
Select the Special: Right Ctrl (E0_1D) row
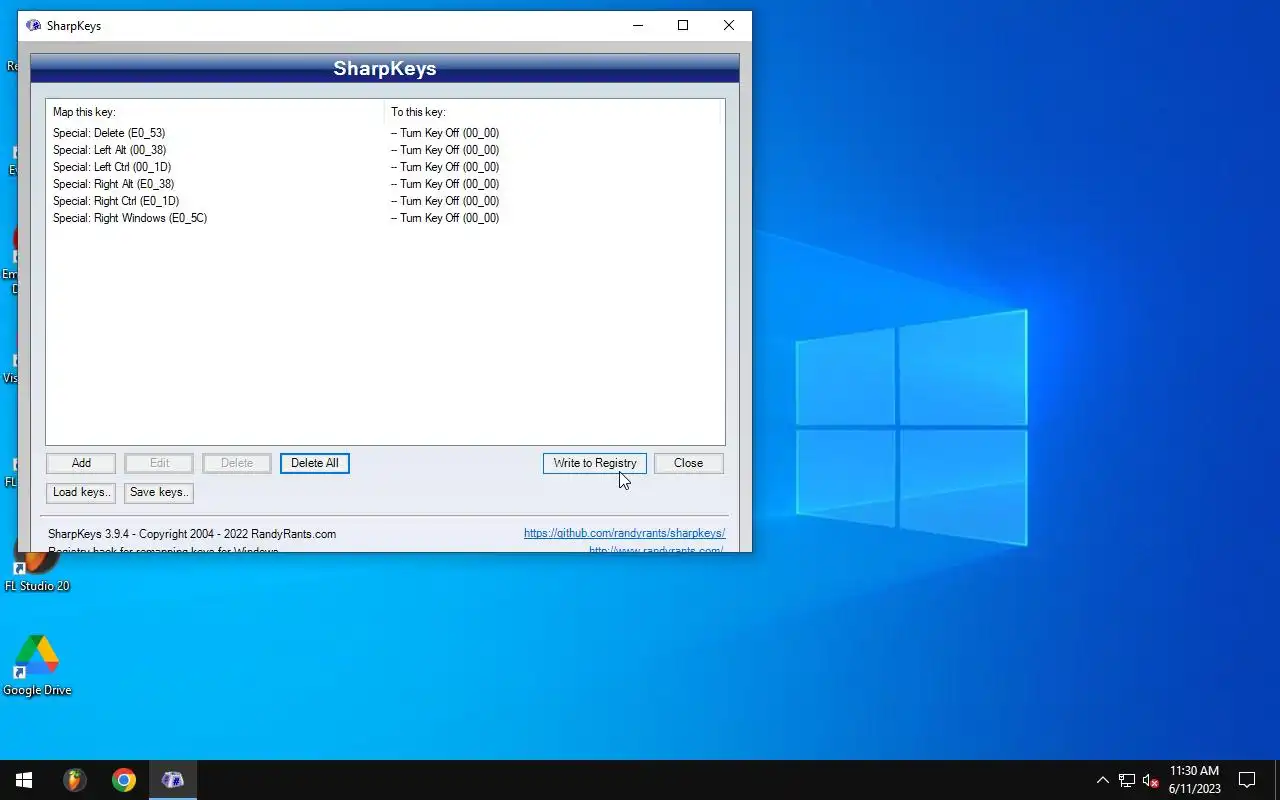pyautogui.click(x=385, y=201)
